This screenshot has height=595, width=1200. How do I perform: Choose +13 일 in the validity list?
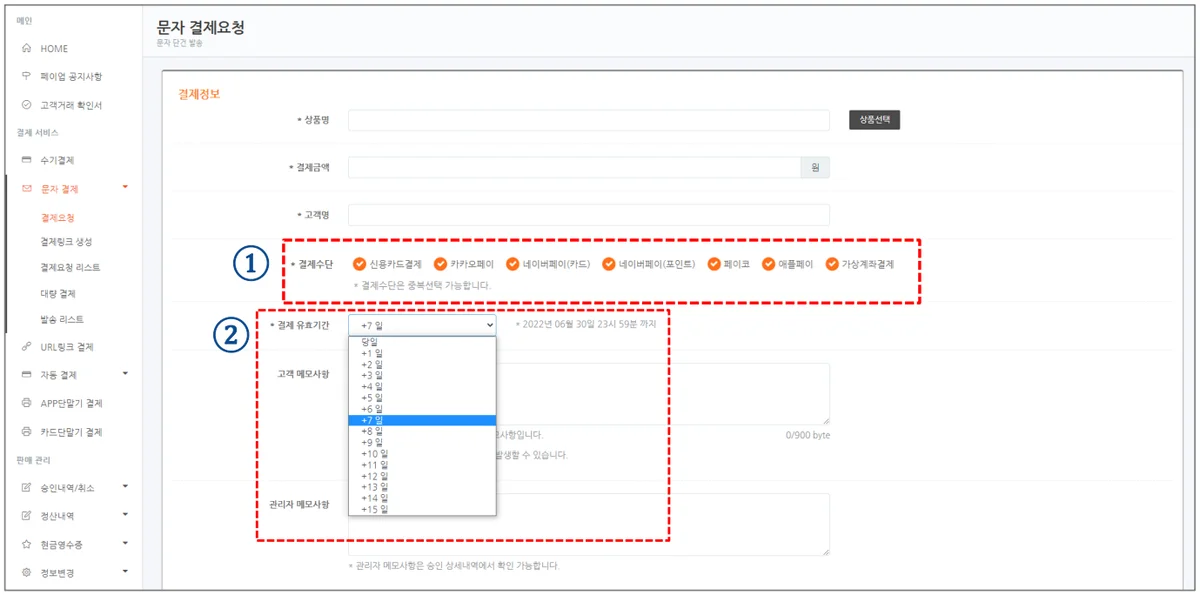coord(422,487)
